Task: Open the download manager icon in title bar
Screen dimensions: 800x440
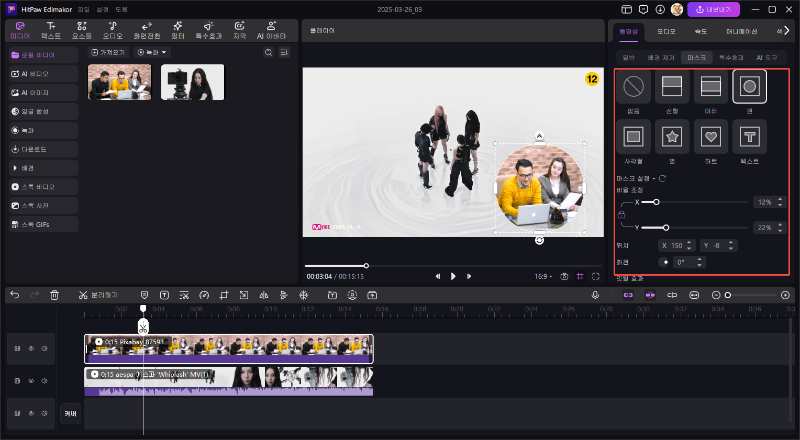Action: [660, 9]
